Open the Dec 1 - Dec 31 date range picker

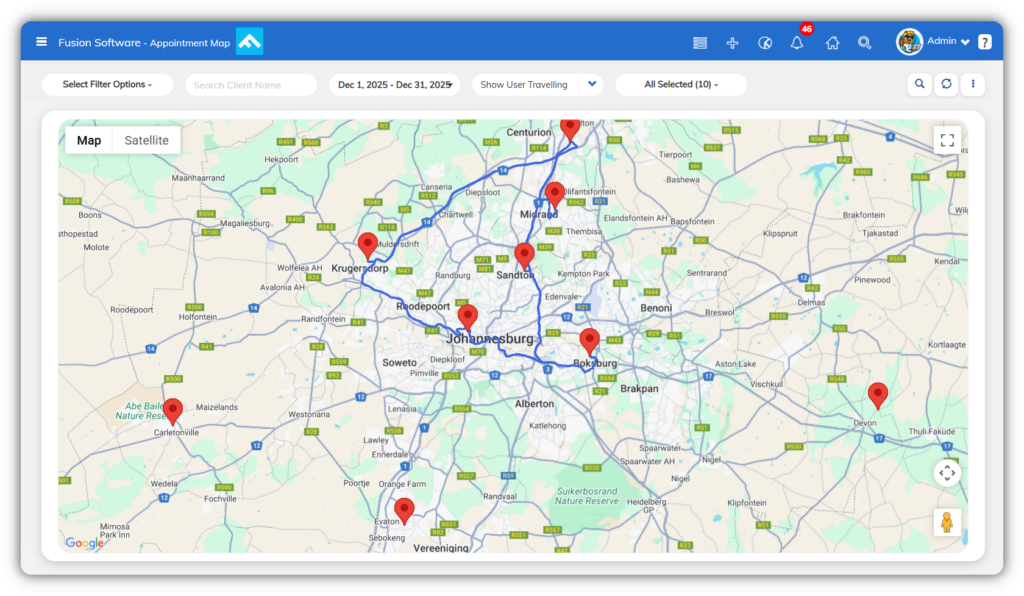click(x=394, y=84)
